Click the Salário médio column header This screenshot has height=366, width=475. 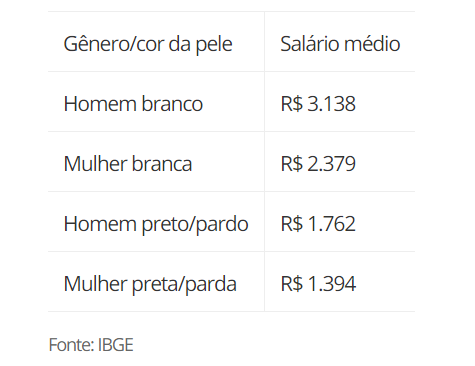(340, 44)
